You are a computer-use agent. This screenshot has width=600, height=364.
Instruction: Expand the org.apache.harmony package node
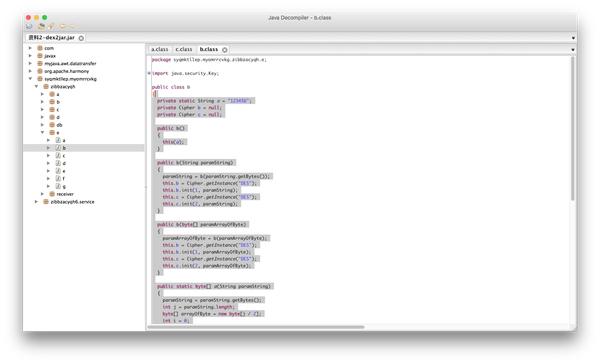click(30, 71)
